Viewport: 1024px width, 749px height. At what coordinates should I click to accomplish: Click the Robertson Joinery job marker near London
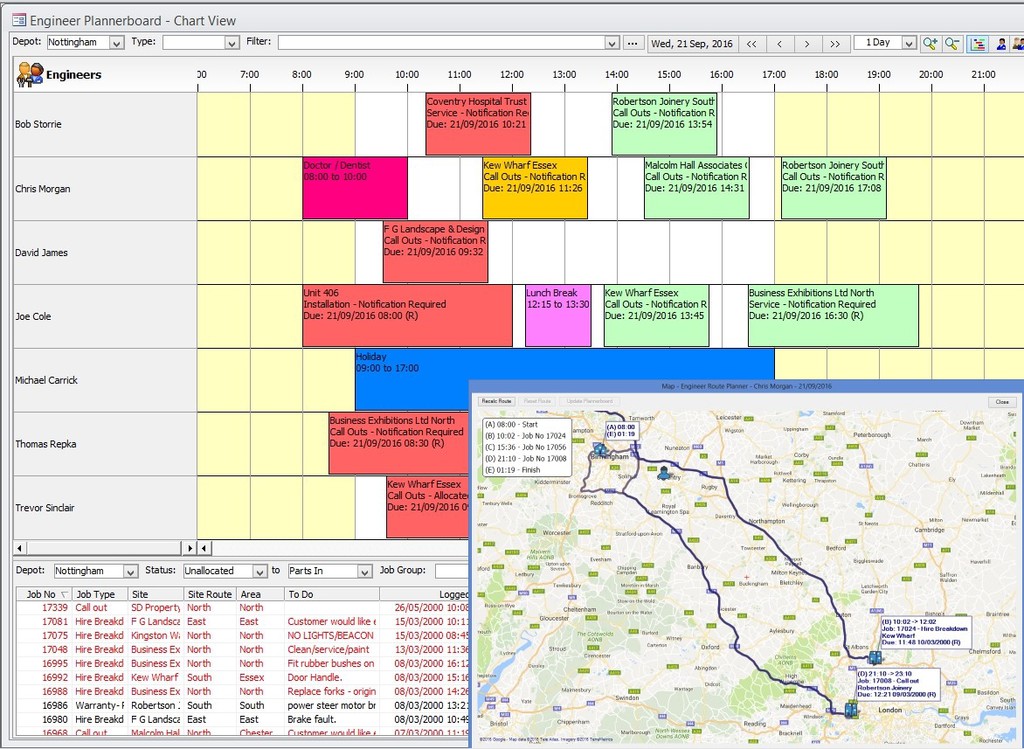click(x=851, y=709)
